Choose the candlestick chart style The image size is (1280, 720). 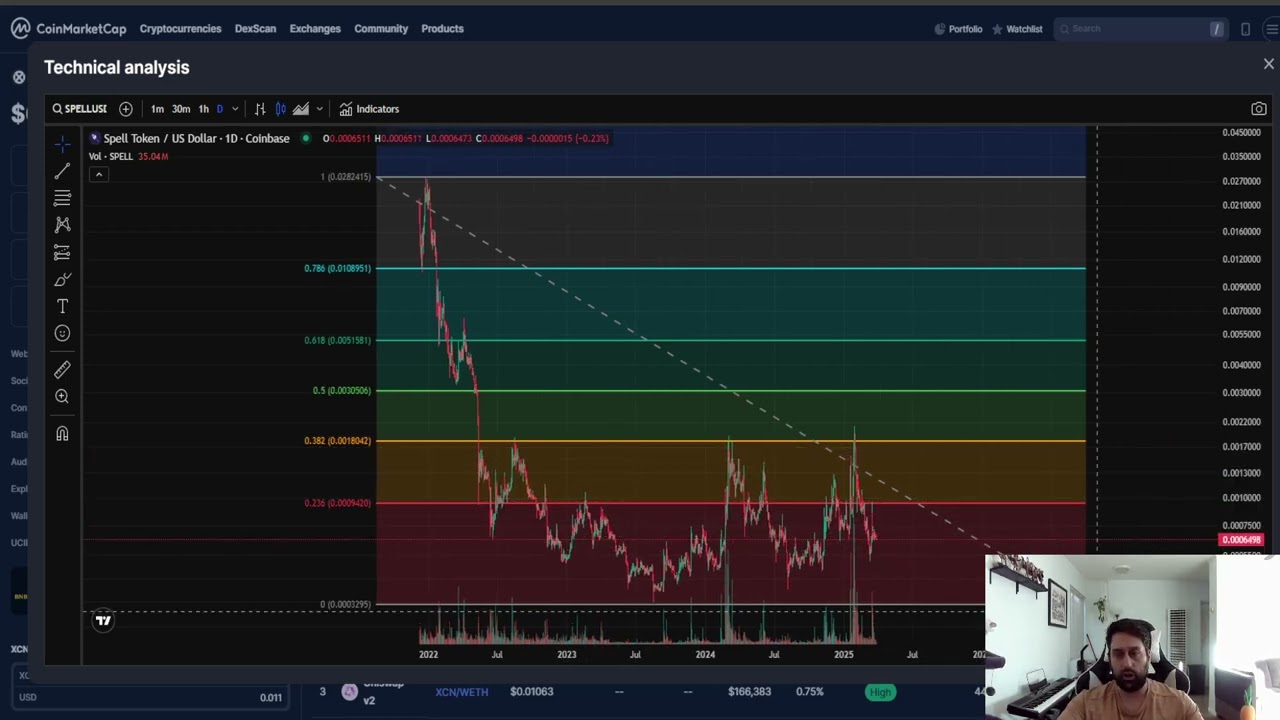281,109
